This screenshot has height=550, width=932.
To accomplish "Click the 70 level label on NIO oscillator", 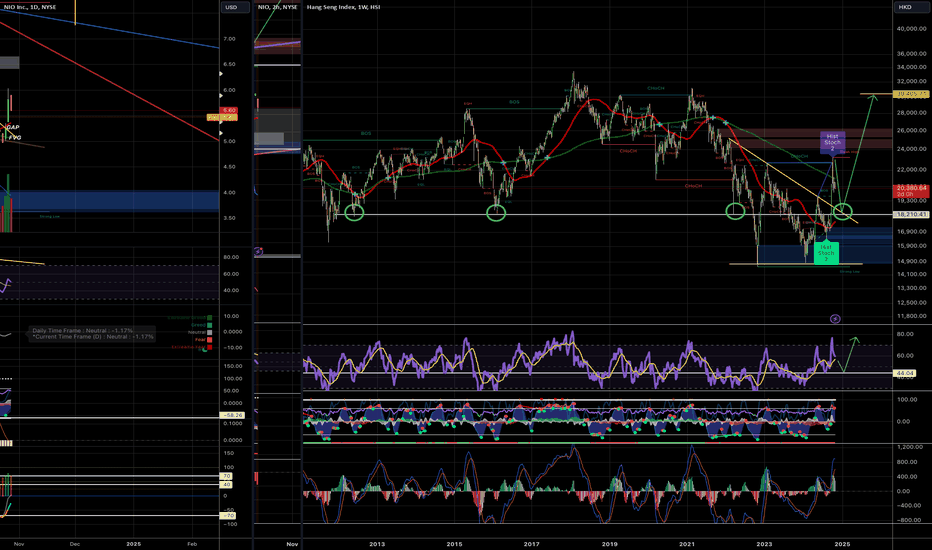I will tap(226, 476).
